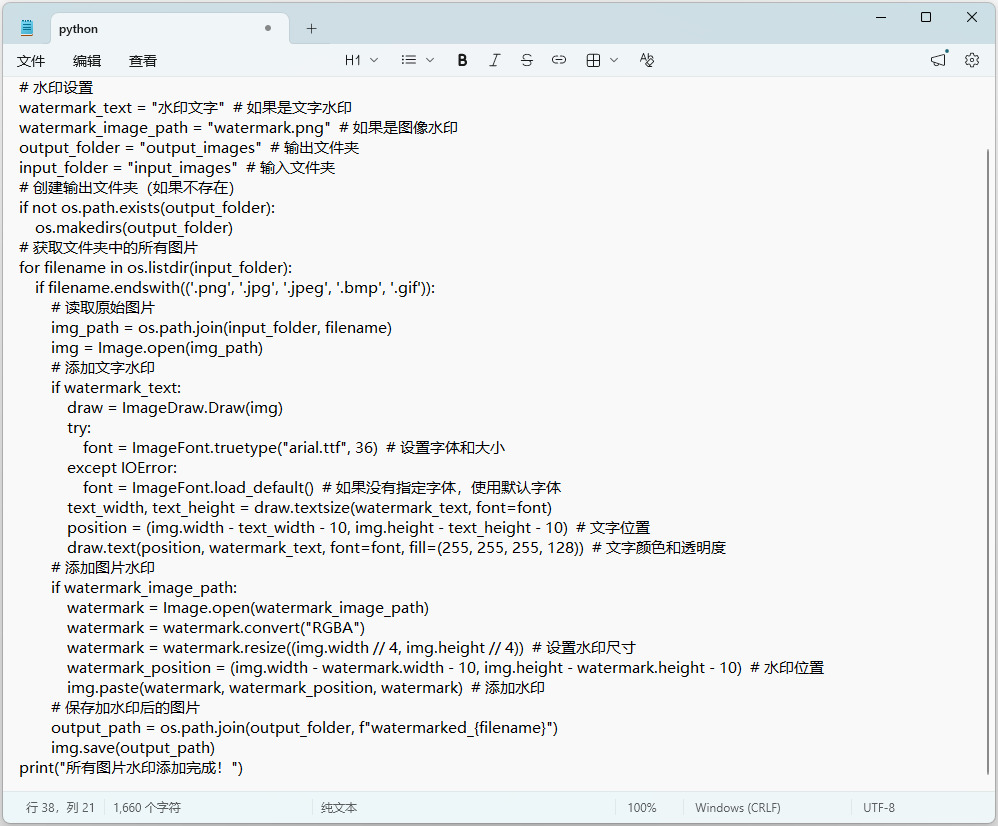Clear formatting with the Ab icon
Viewport: 998px width, 826px height.
click(x=647, y=60)
